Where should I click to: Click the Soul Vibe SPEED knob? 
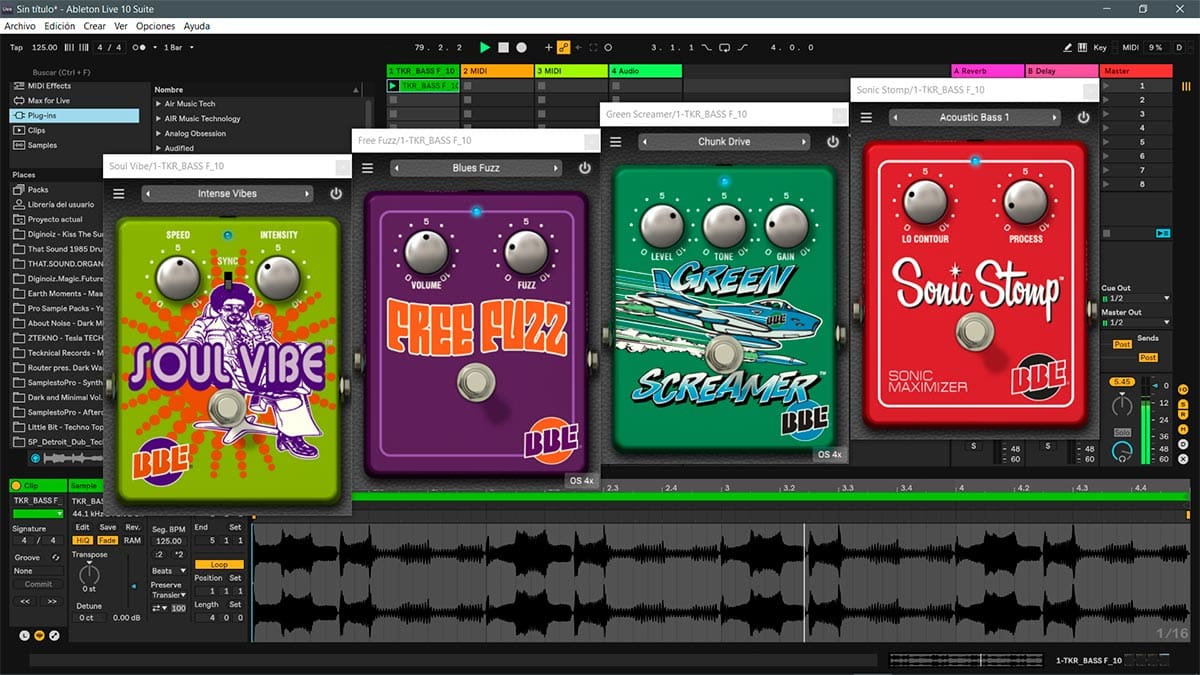(178, 277)
